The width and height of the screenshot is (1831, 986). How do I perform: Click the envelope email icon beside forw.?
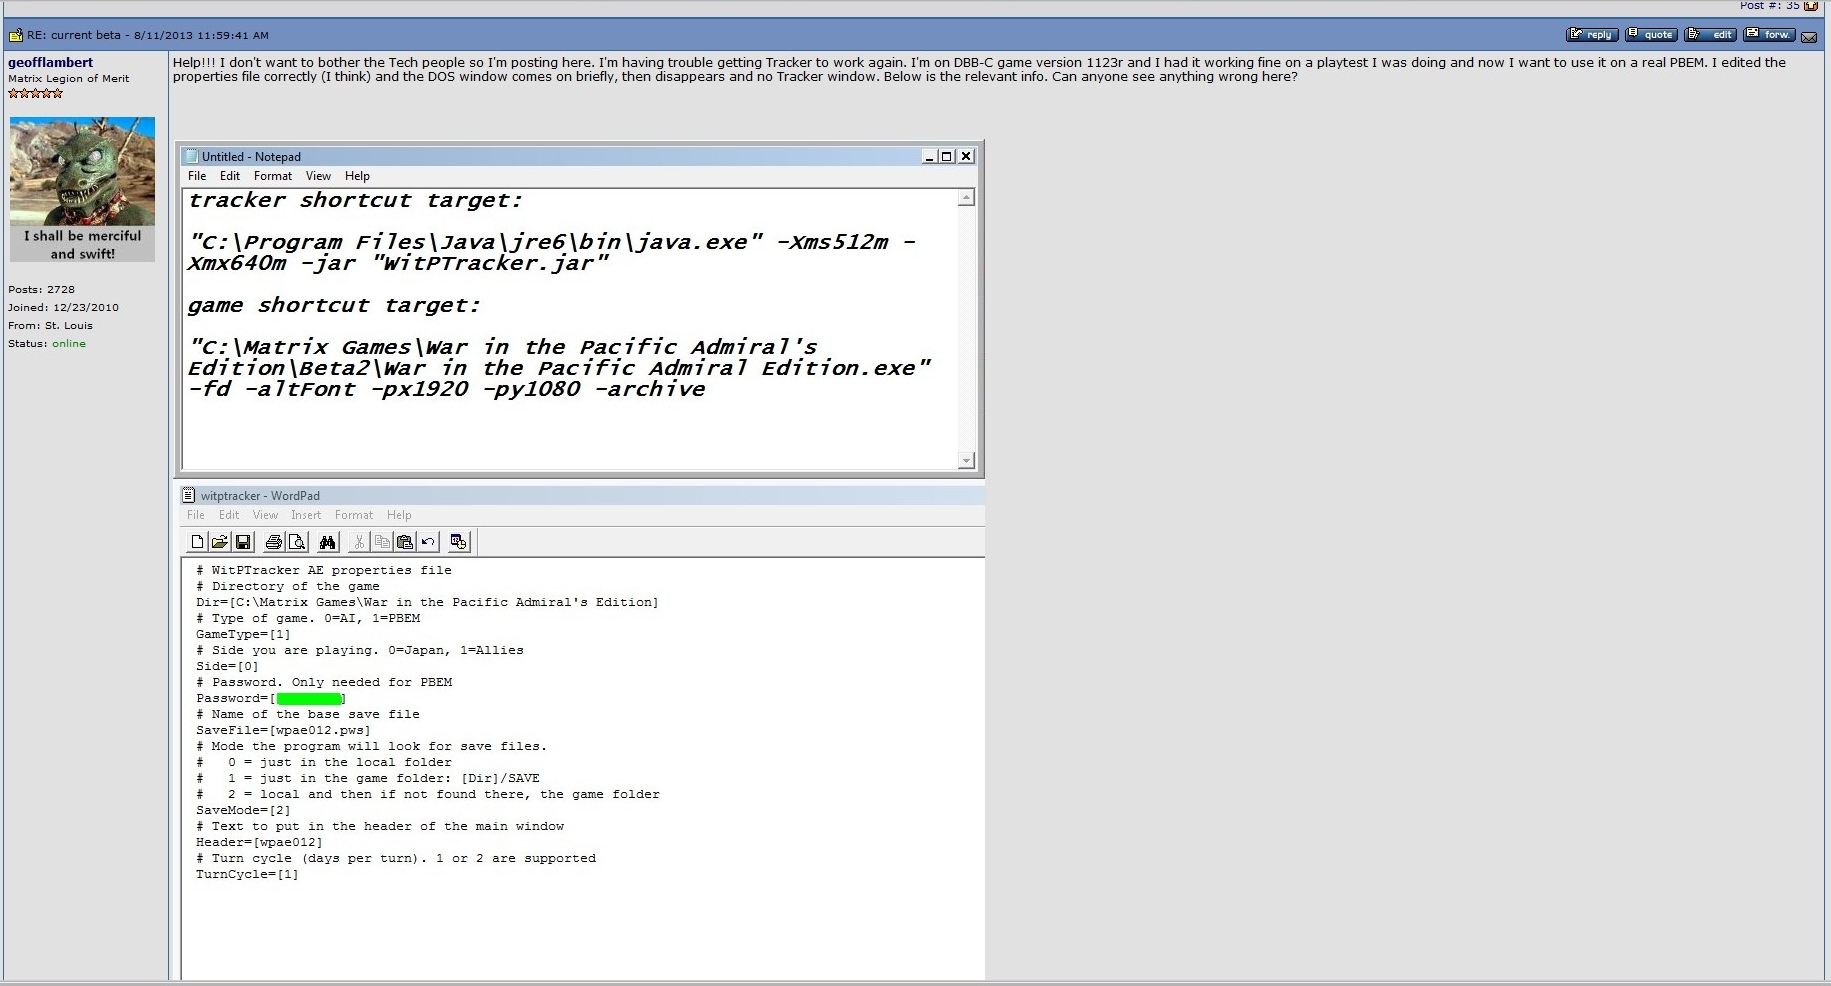pos(1809,36)
